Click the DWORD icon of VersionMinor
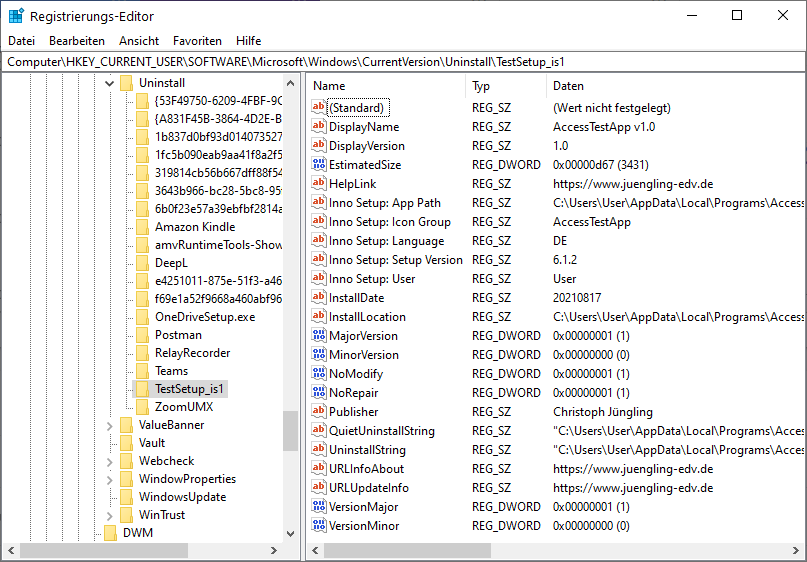The width and height of the screenshot is (807, 562). [319, 525]
